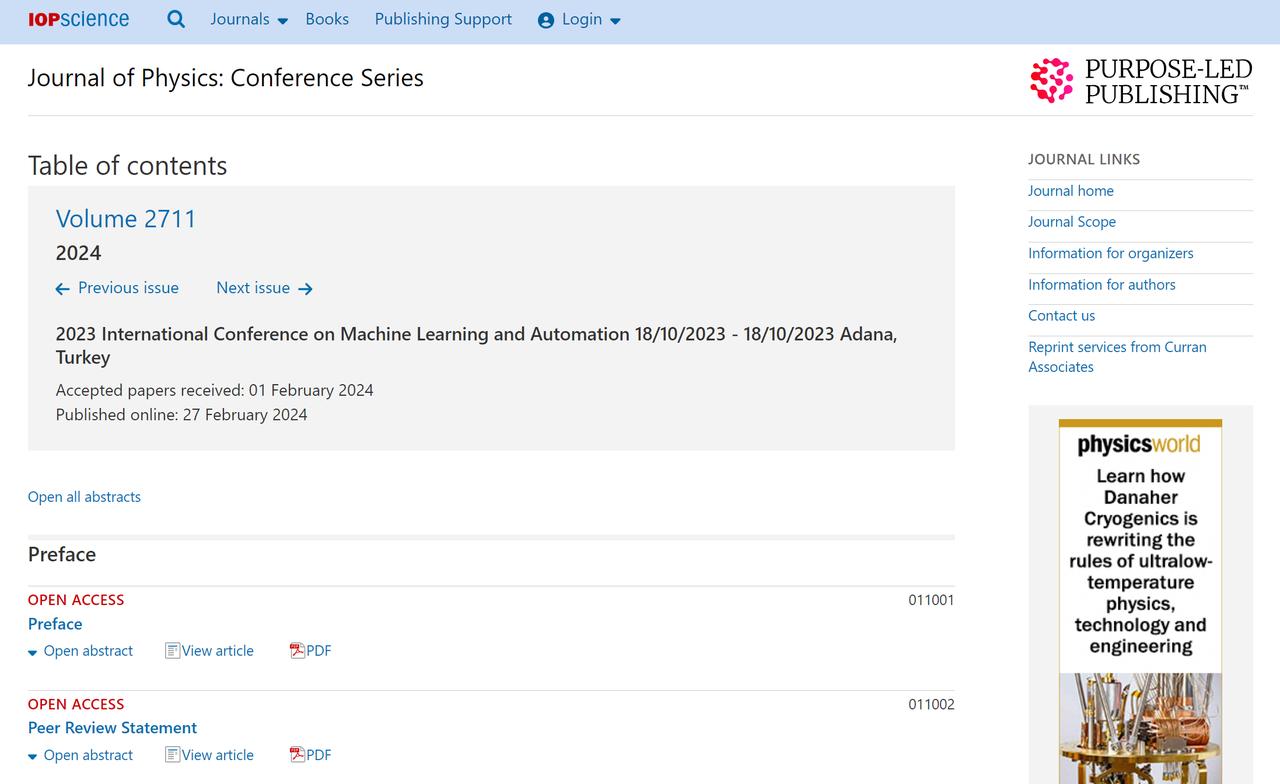1280x784 pixels.
Task: Click the View article icon for Preface
Action: [x=172, y=650]
